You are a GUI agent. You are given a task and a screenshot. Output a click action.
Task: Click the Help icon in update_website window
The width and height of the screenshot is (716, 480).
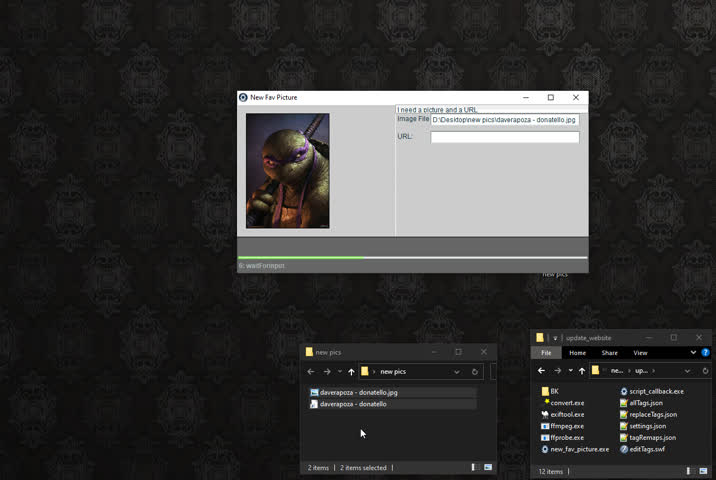pyautogui.click(x=706, y=353)
